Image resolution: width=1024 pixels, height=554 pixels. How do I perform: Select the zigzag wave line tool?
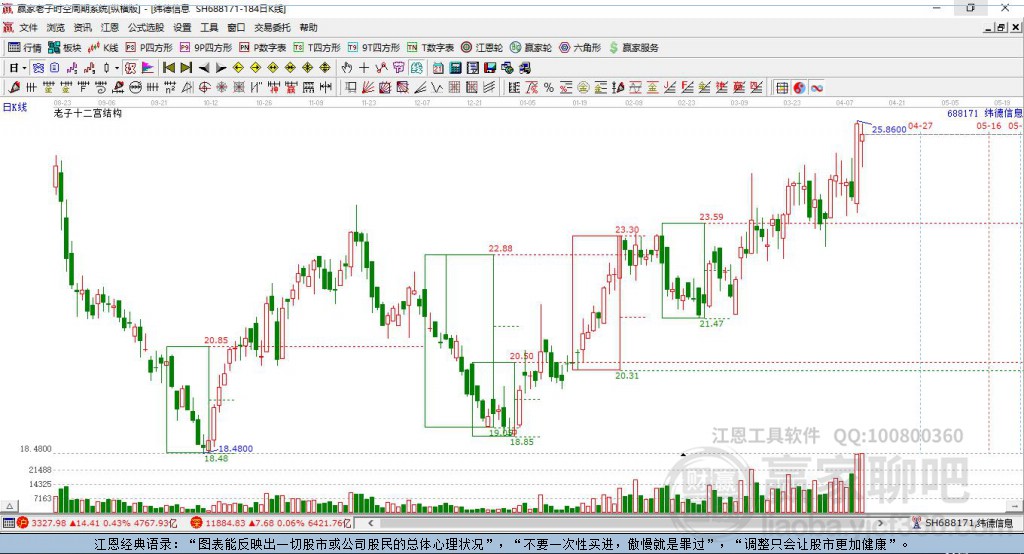click(x=436, y=88)
